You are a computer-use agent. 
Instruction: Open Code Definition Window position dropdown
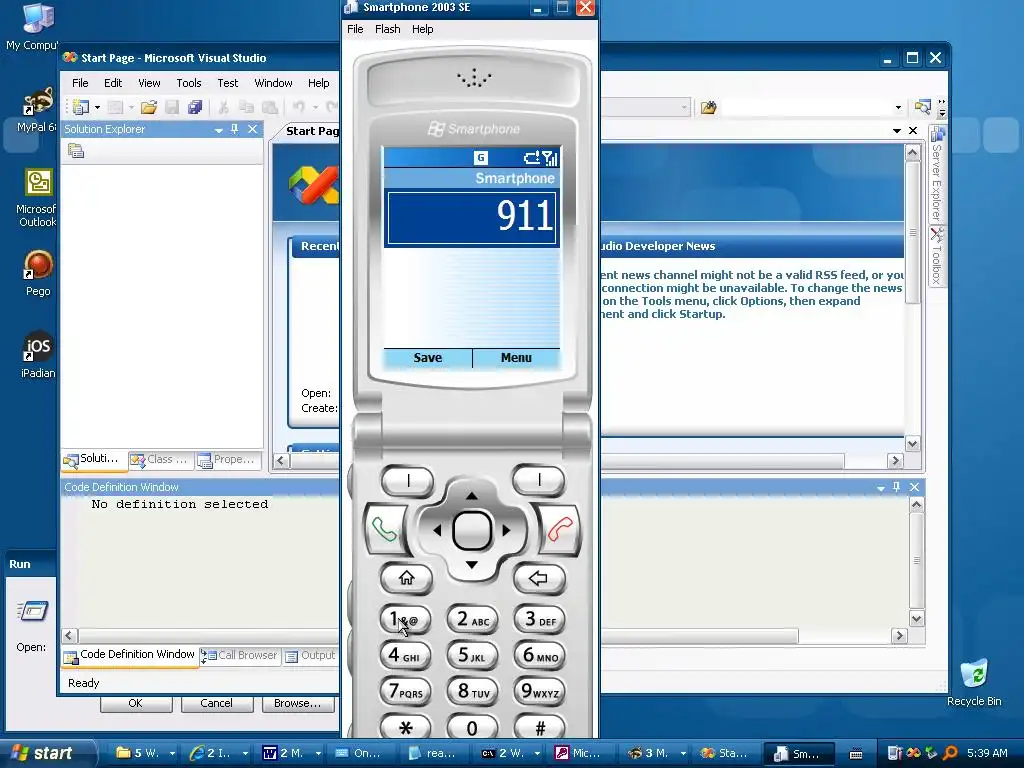pyautogui.click(x=881, y=488)
